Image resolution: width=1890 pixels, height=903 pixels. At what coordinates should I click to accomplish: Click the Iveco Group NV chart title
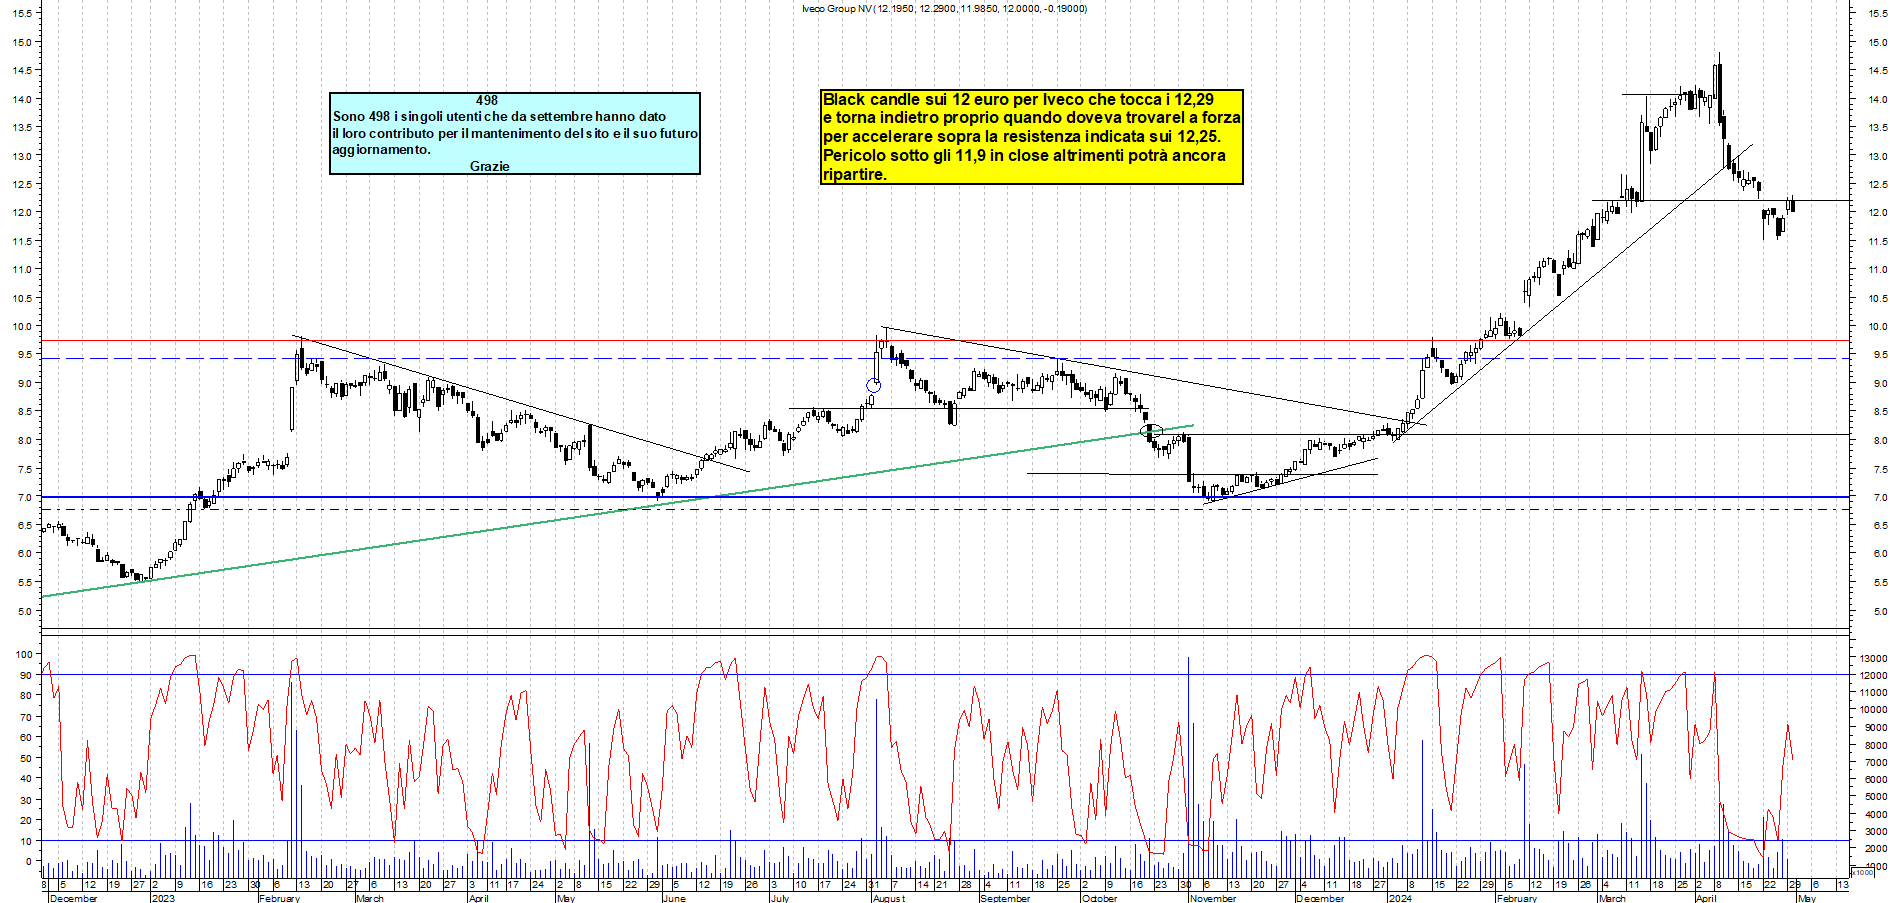(944, 9)
